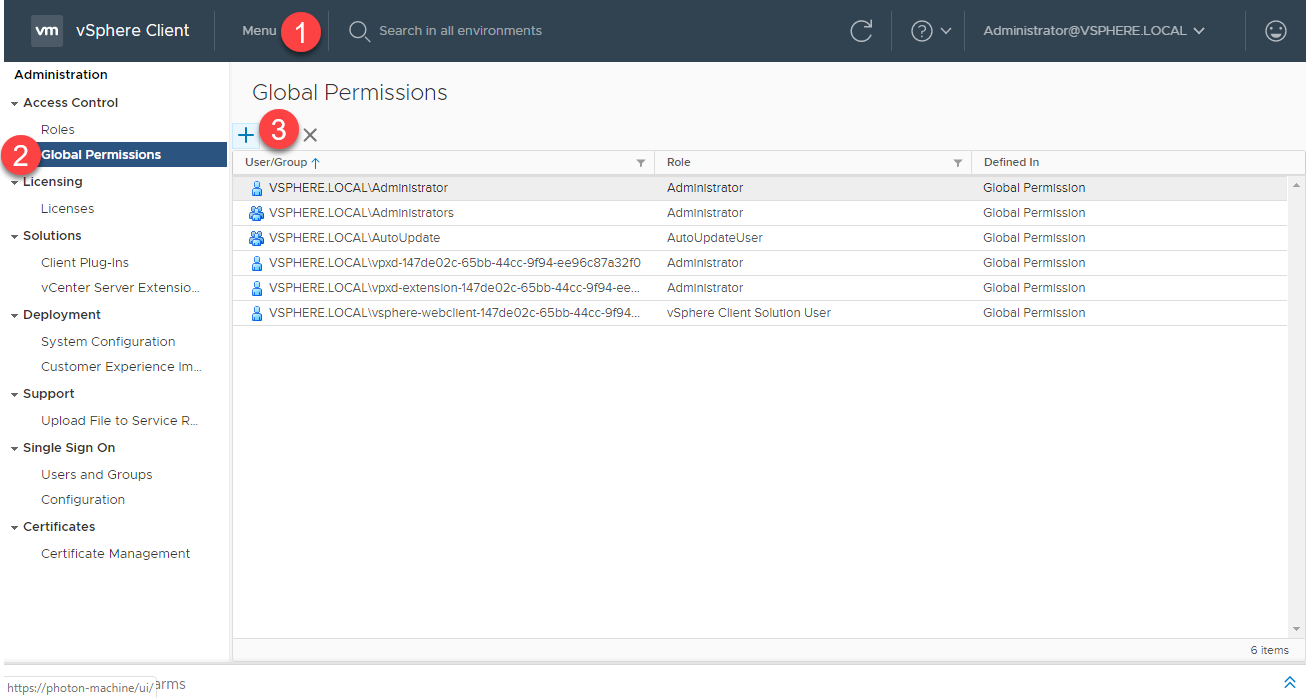Expand the bottom panel double-chevron icon

pyautogui.click(x=1289, y=682)
